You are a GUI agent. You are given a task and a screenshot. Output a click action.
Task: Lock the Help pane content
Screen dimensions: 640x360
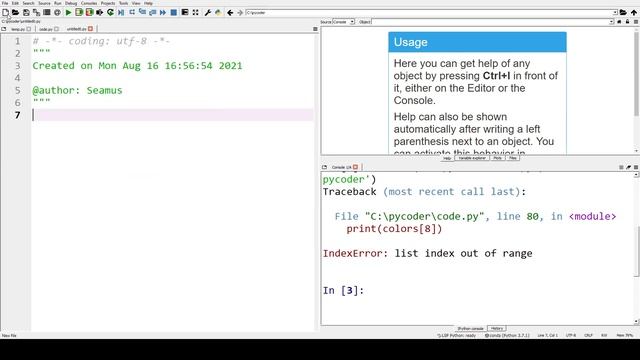point(627,22)
